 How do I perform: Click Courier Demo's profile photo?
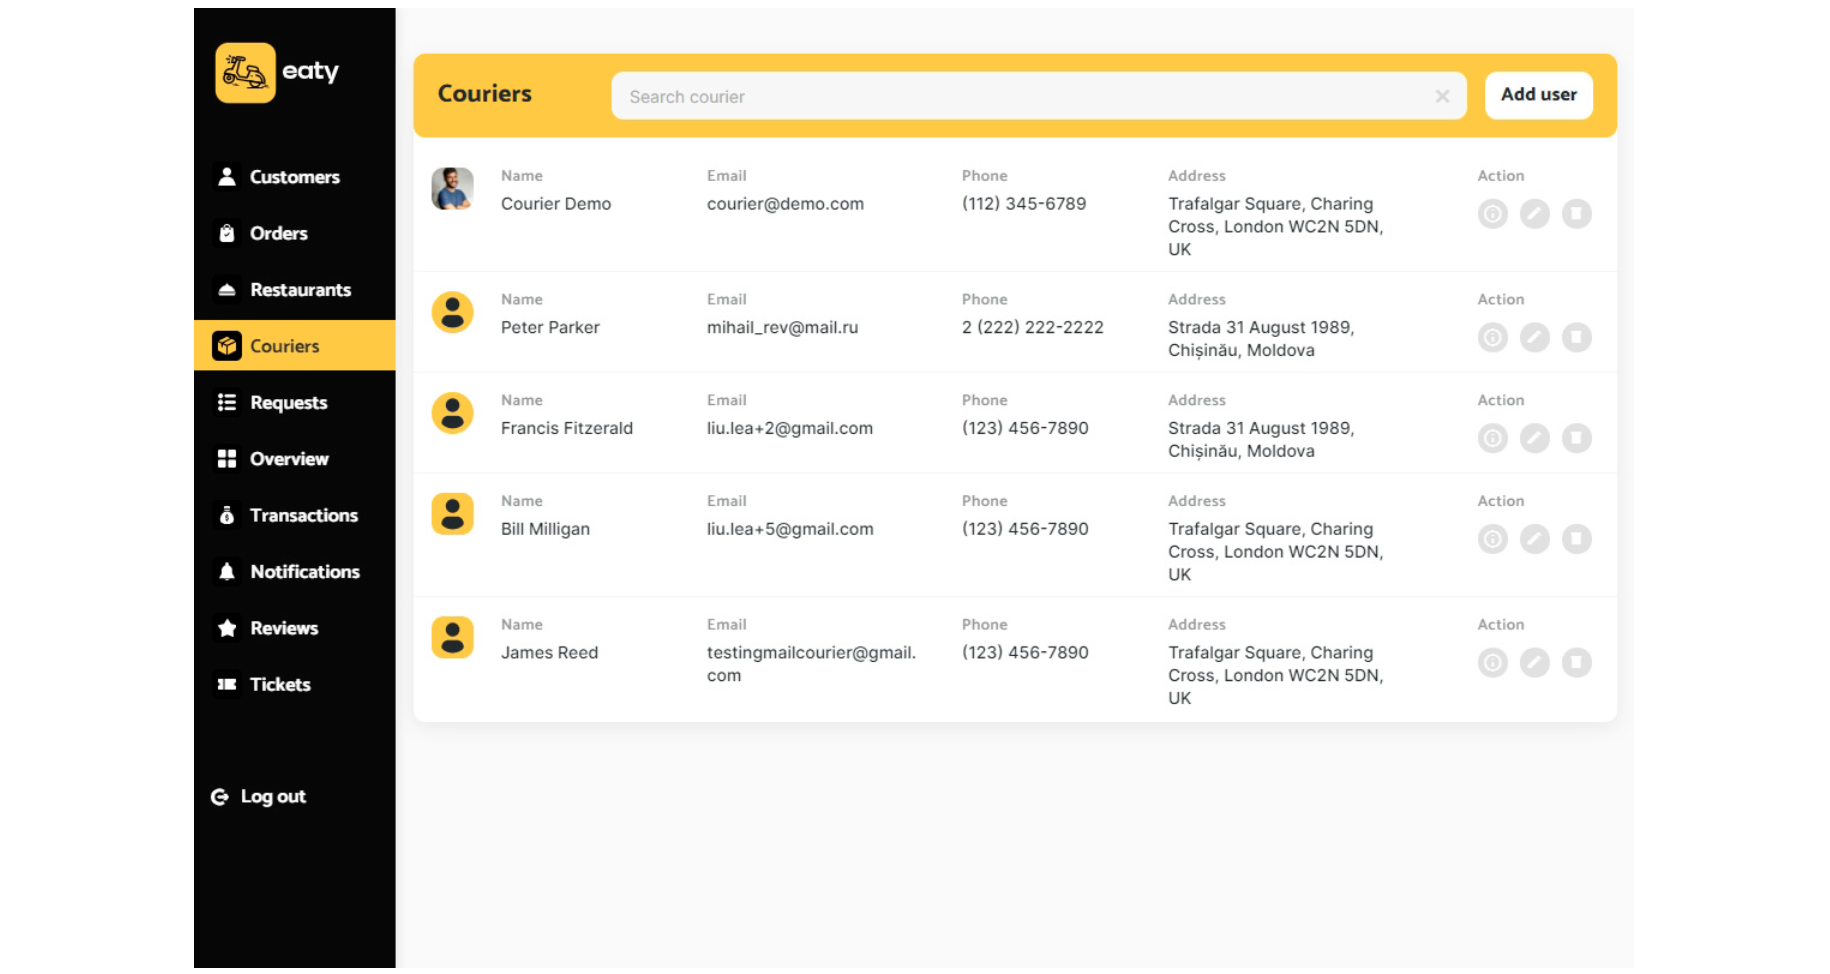[452, 189]
